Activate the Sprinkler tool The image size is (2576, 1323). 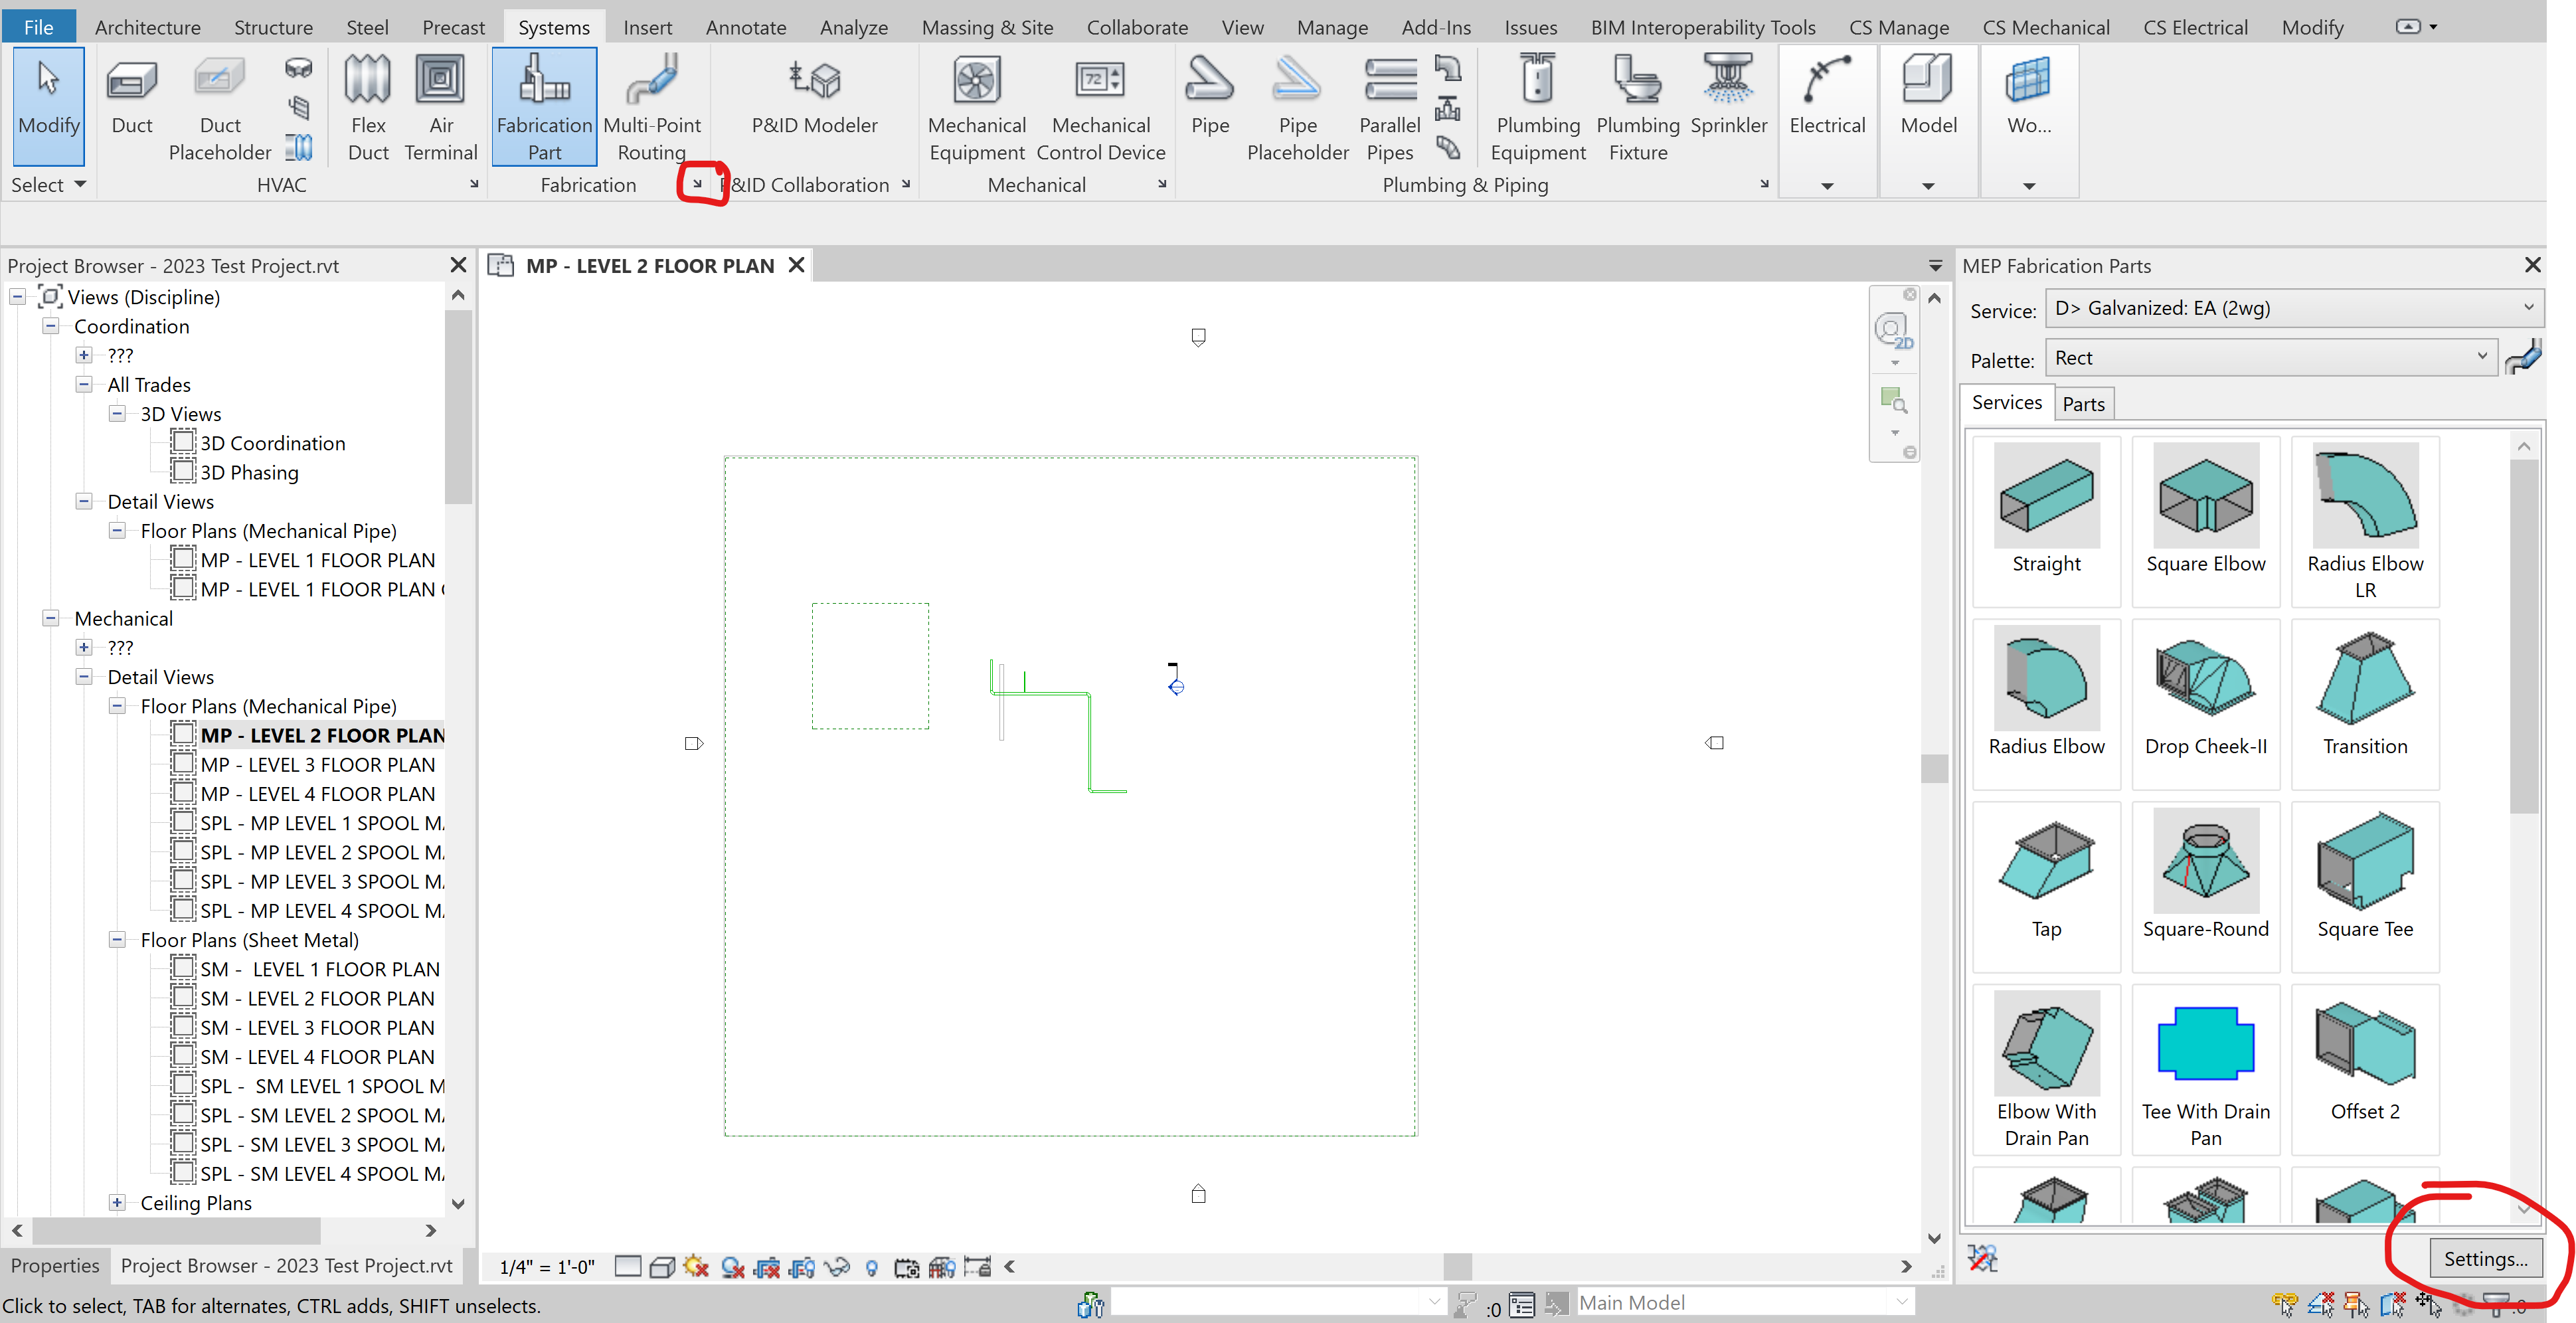pos(1729,100)
